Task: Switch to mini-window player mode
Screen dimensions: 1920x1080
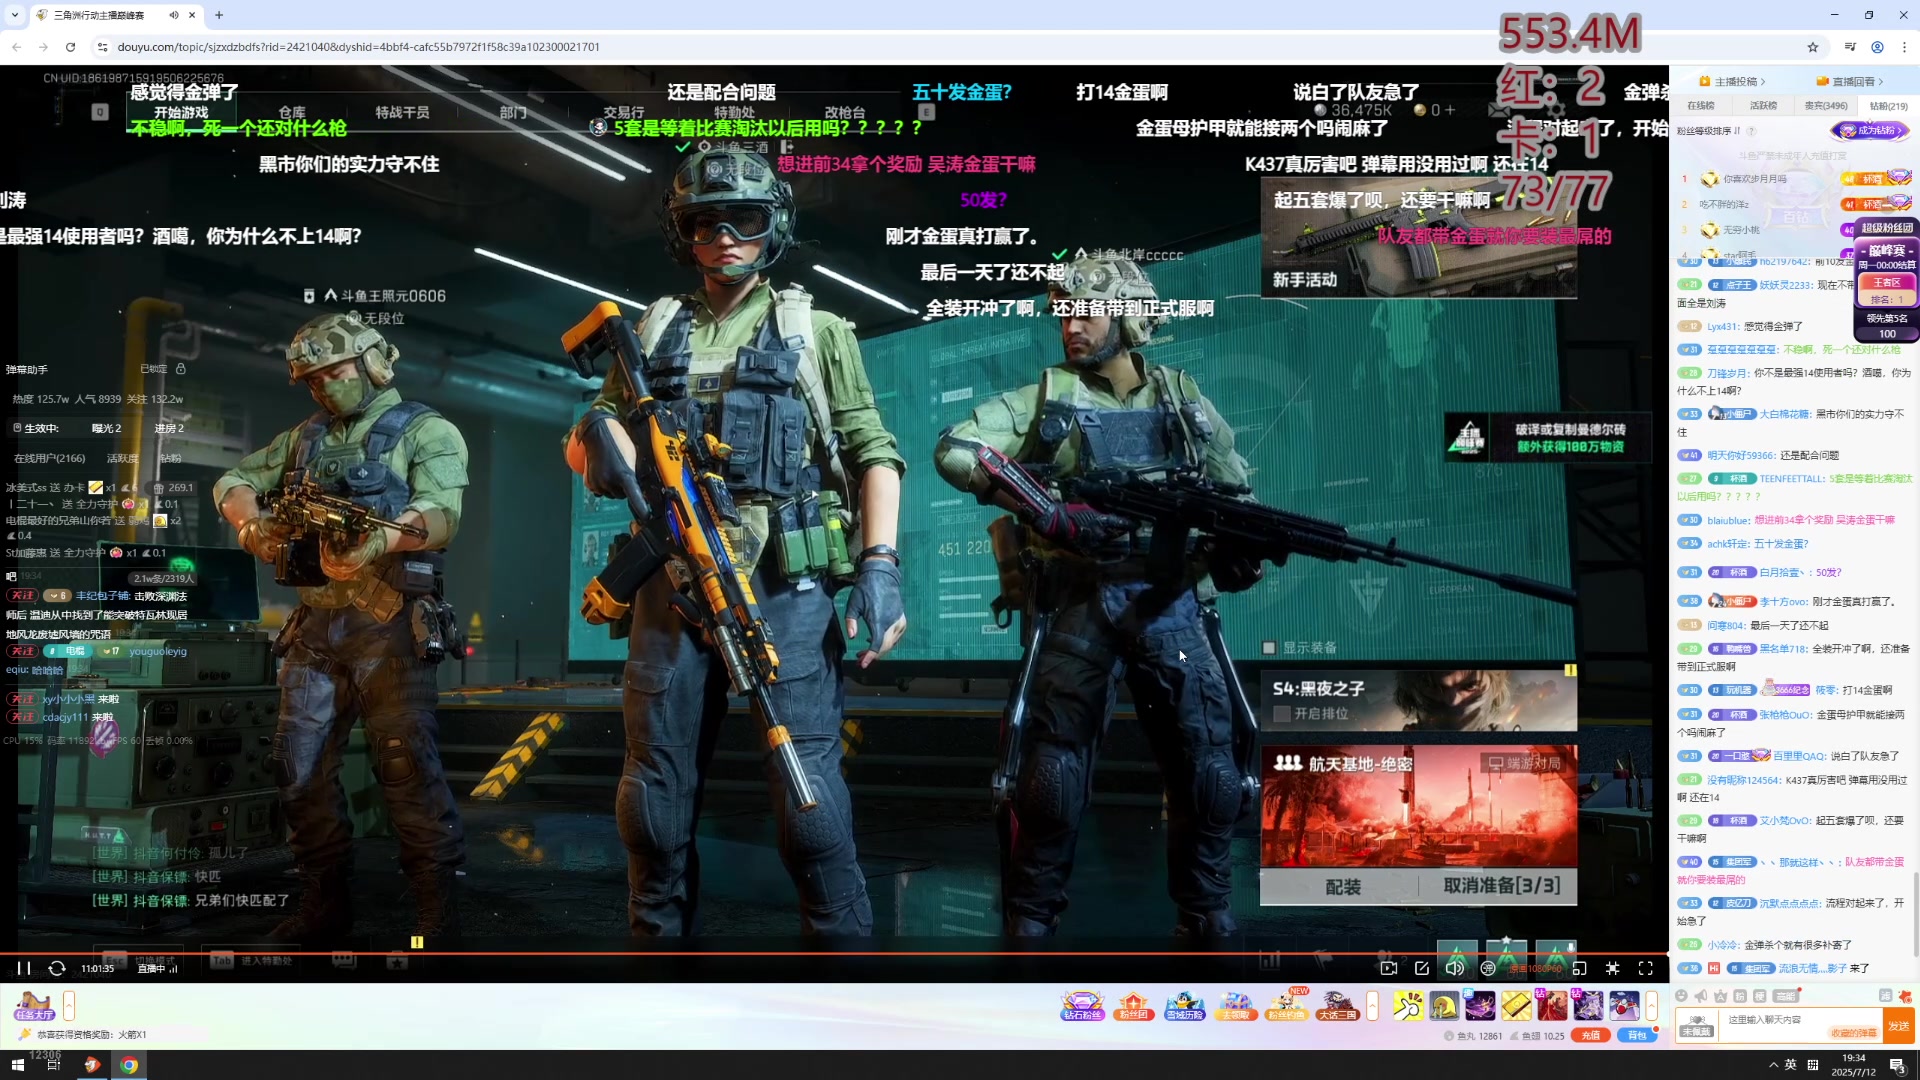Action: [x=1580, y=968]
